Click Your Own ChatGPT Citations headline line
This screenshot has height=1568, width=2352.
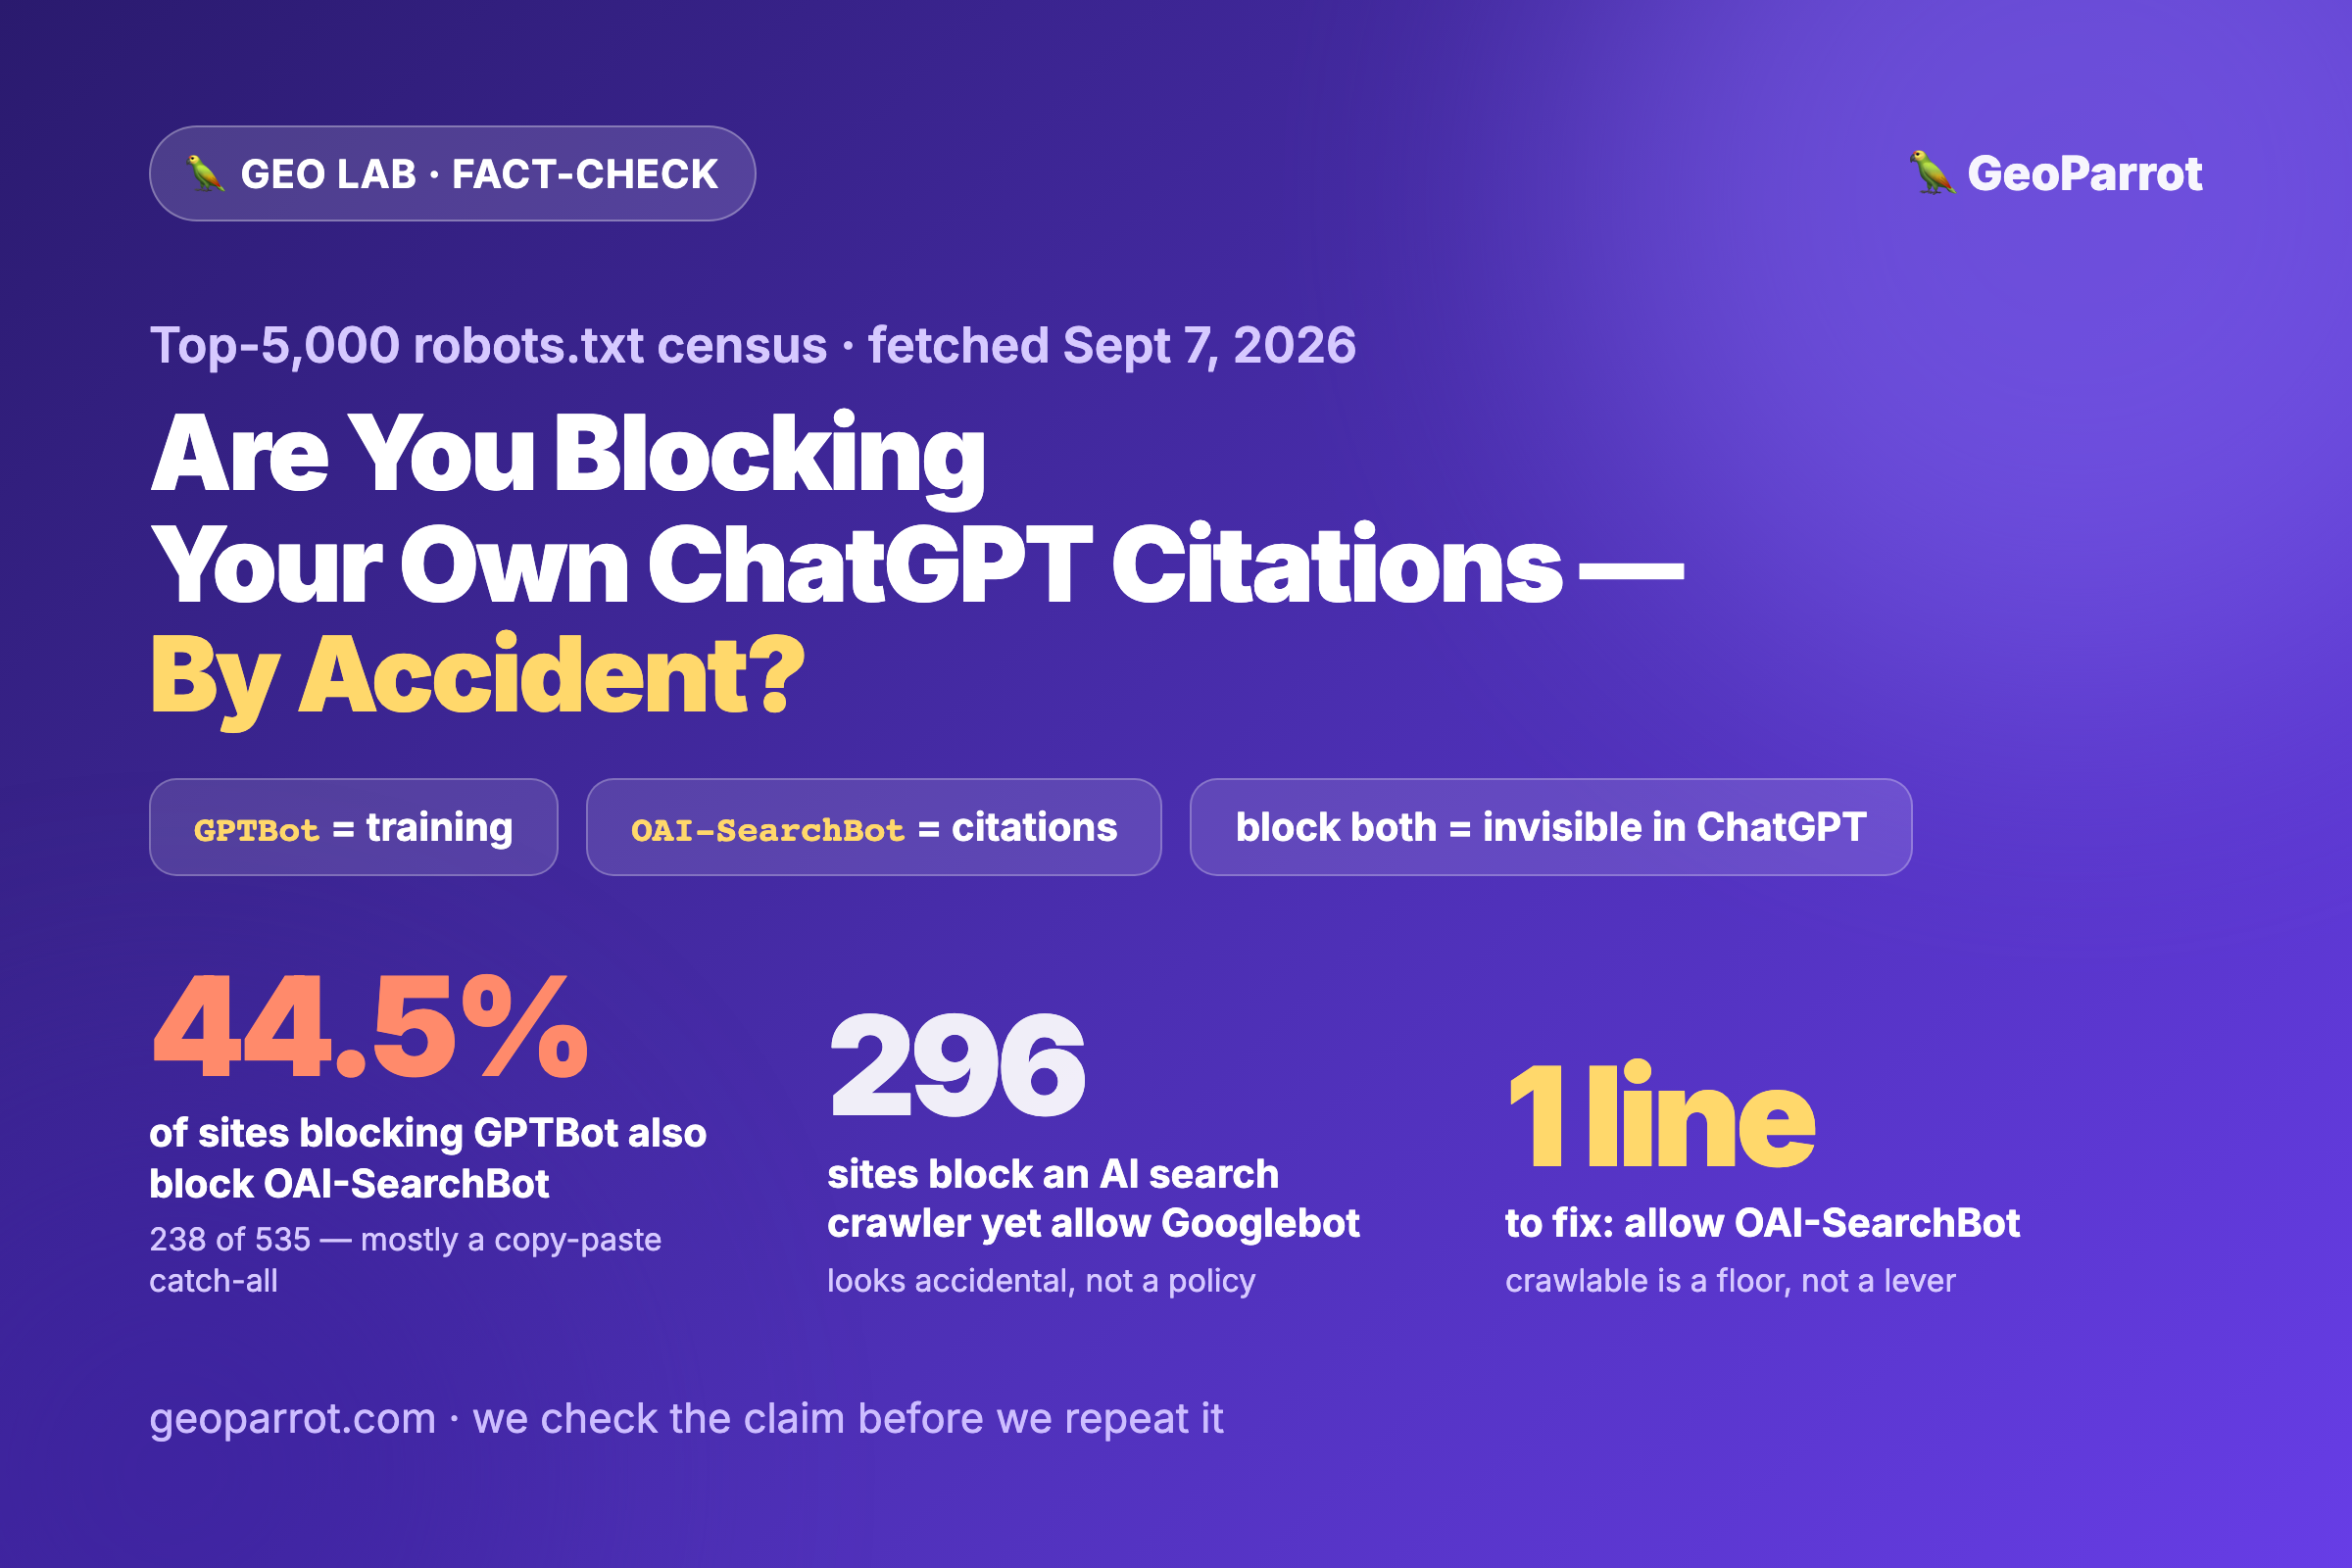point(916,566)
